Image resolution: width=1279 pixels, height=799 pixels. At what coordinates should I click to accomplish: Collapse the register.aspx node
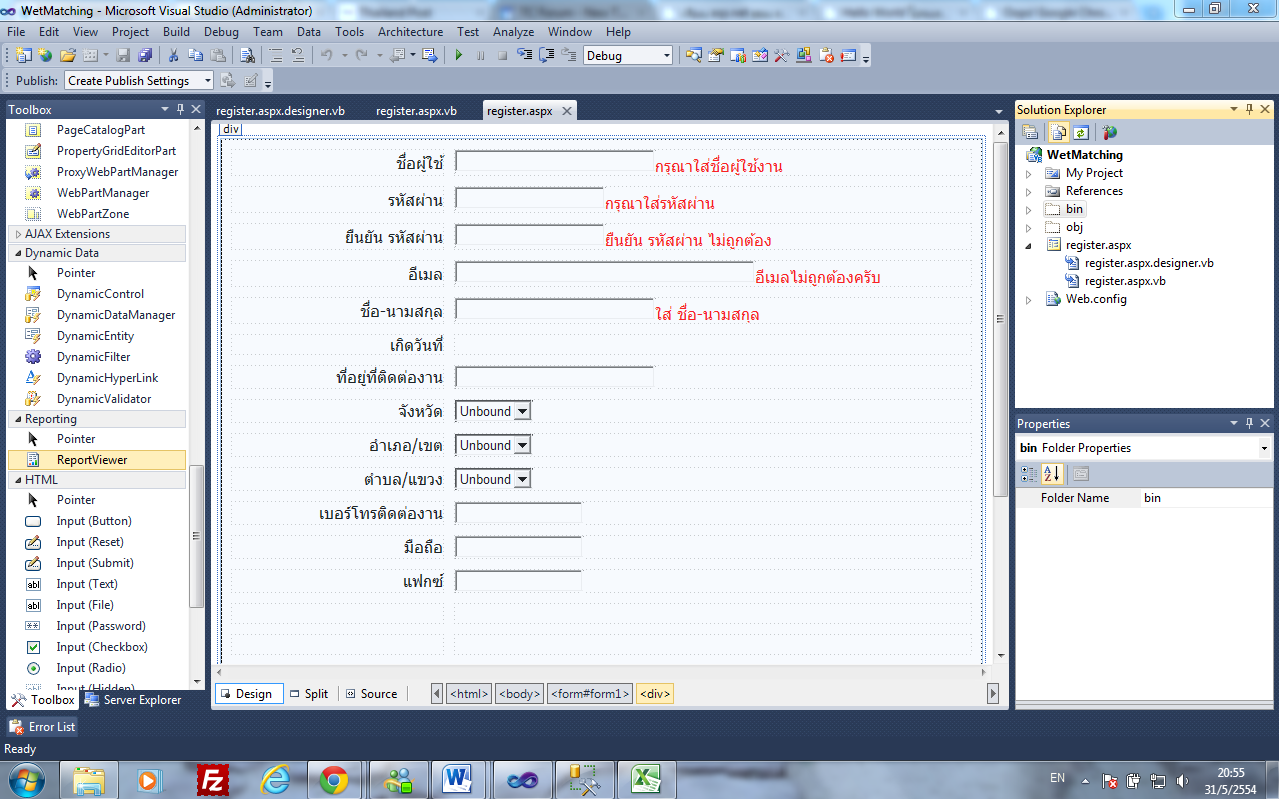1029,245
